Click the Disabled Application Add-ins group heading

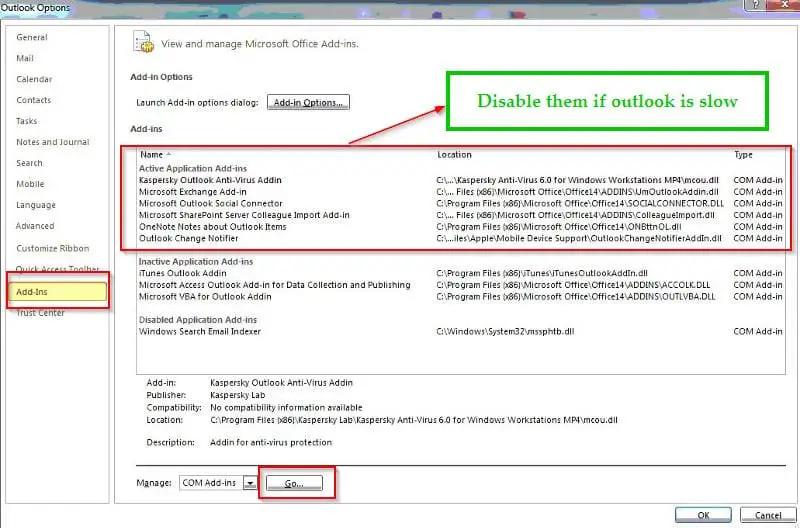click(x=198, y=320)
